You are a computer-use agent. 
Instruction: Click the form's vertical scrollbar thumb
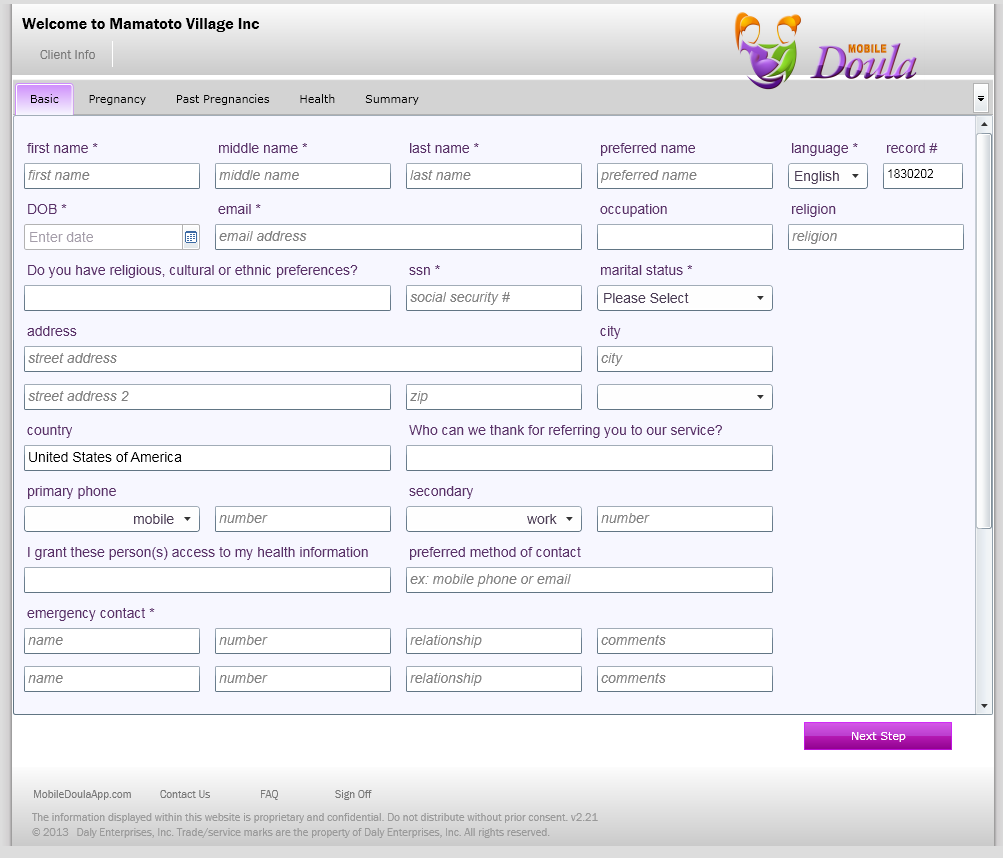984,331
